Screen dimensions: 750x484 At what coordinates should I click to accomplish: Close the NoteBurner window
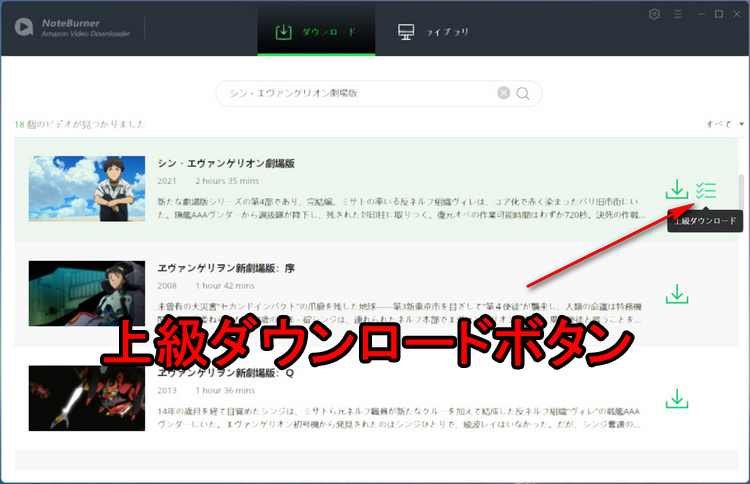coord(737,14)
